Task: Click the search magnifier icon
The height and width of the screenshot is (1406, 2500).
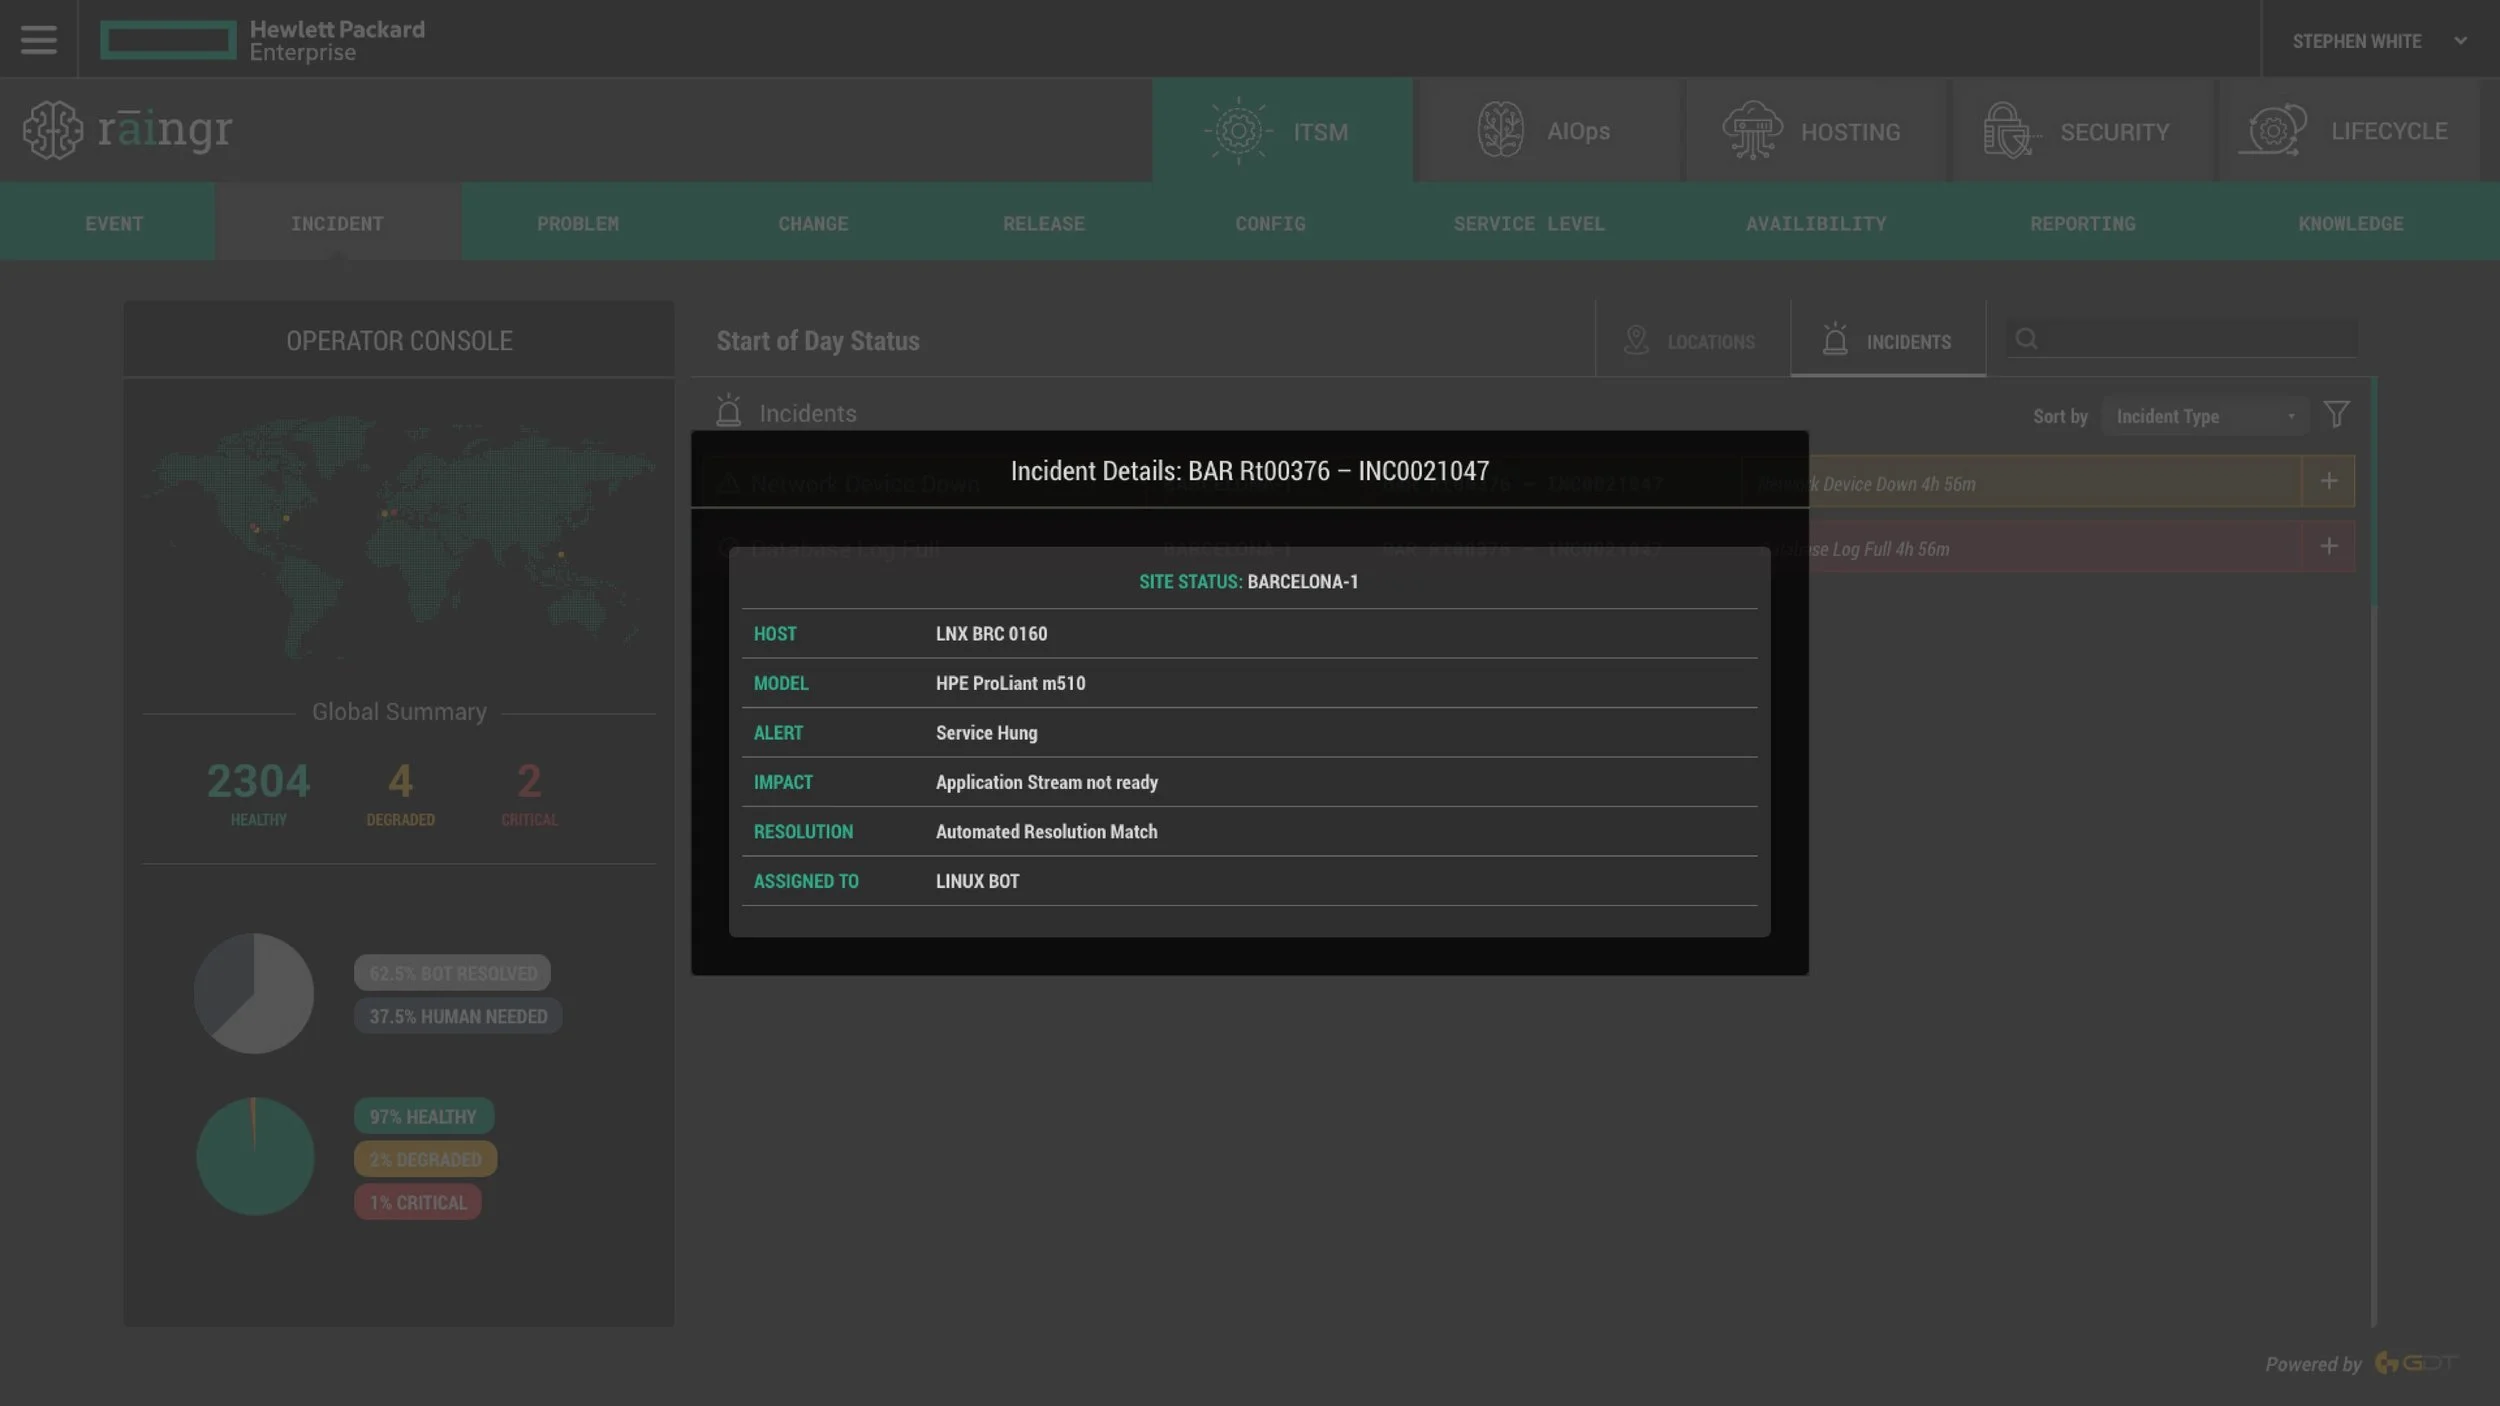Action: pos(2026,339)
